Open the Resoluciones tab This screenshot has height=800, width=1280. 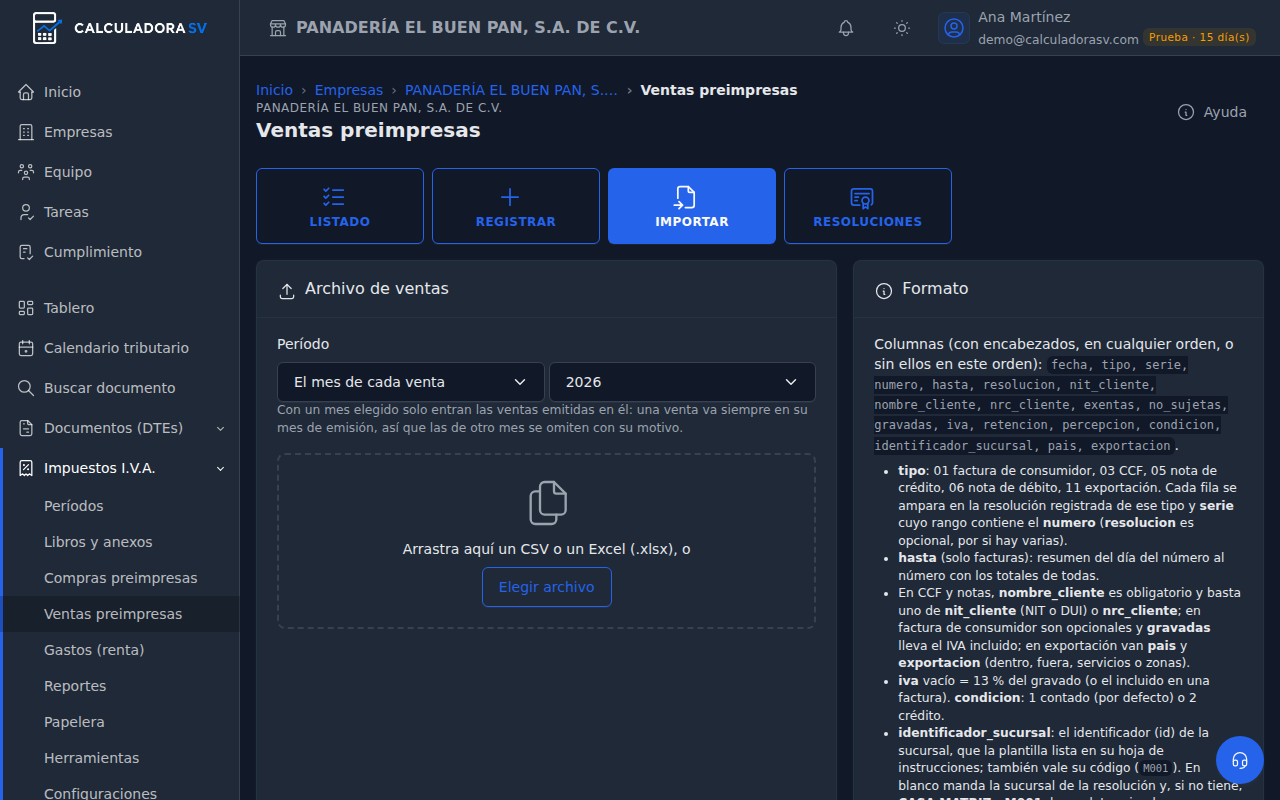coord(868,206)
